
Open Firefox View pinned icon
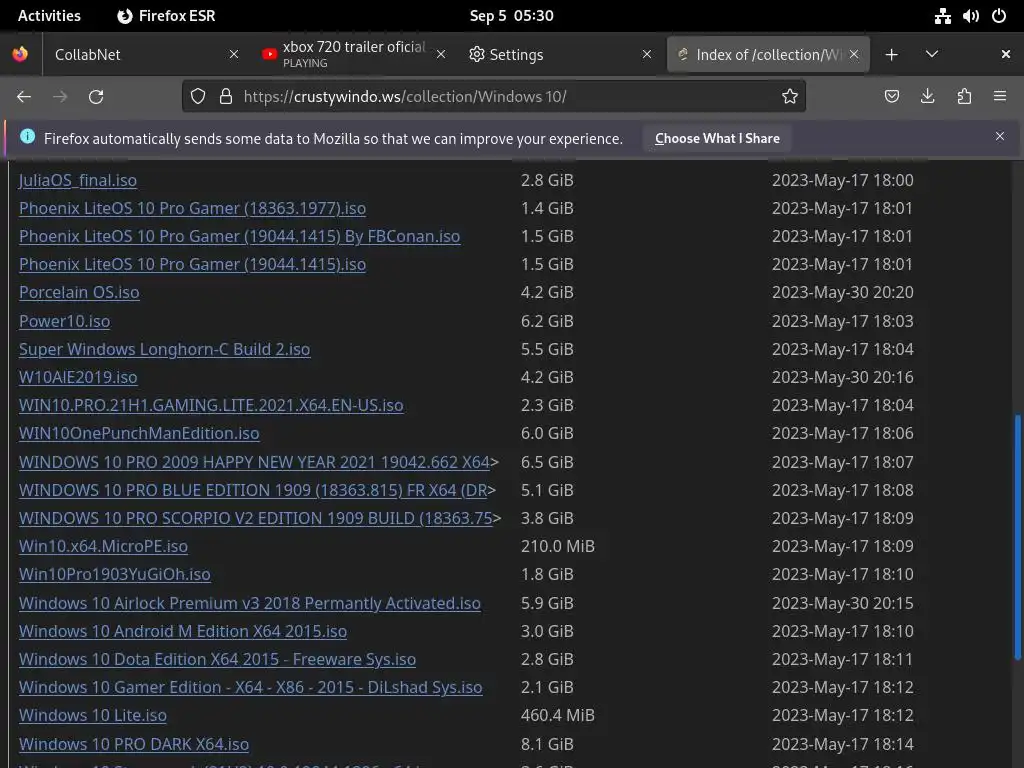click(x=20, y=54)
